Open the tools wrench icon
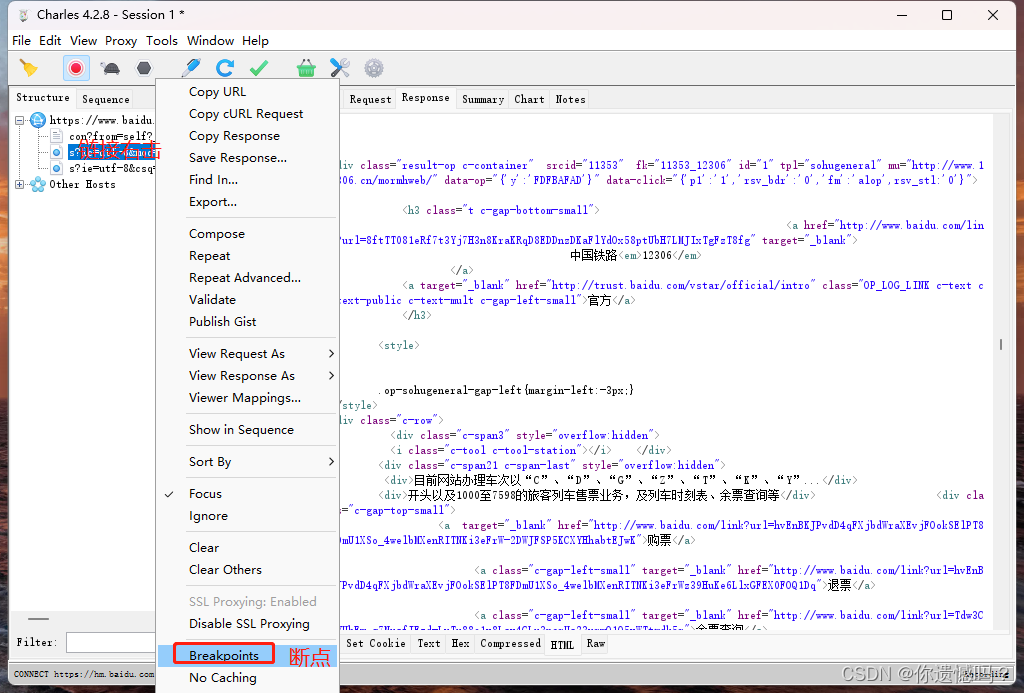This screenshot has height=693, width=1024. coord(340,68)
